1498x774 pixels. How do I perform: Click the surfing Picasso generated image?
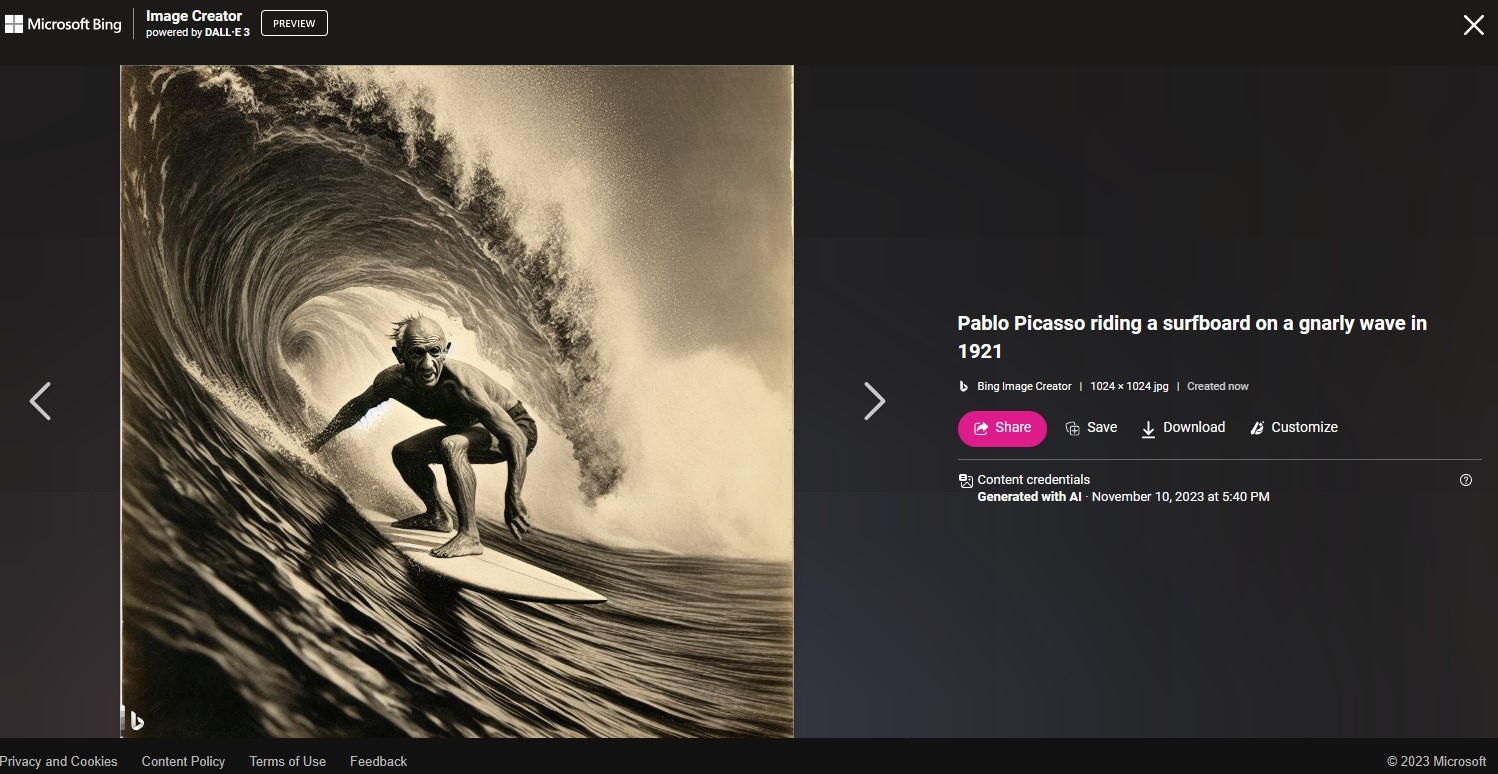pos(457,401)
